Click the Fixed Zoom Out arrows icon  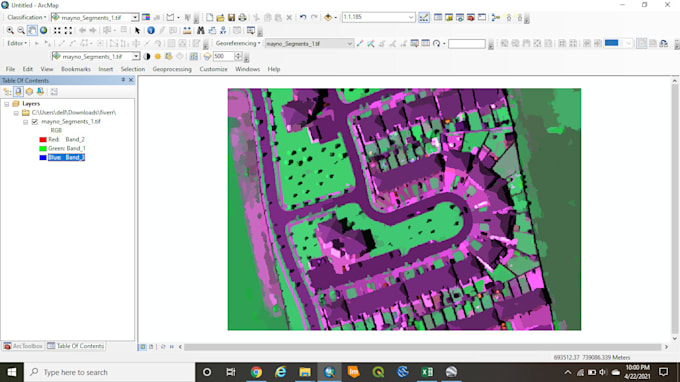pyautogui.click(x=68, y=30)
